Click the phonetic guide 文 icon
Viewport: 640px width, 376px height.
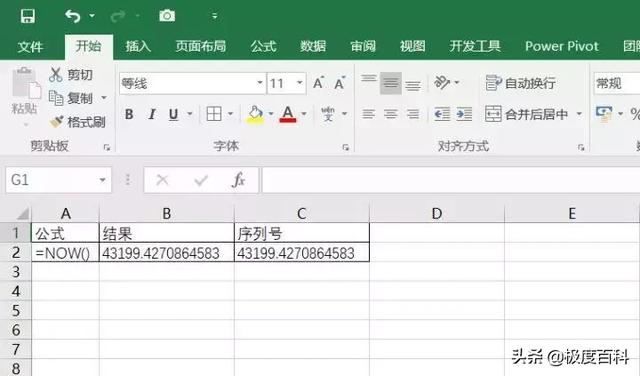pos(328,114)
